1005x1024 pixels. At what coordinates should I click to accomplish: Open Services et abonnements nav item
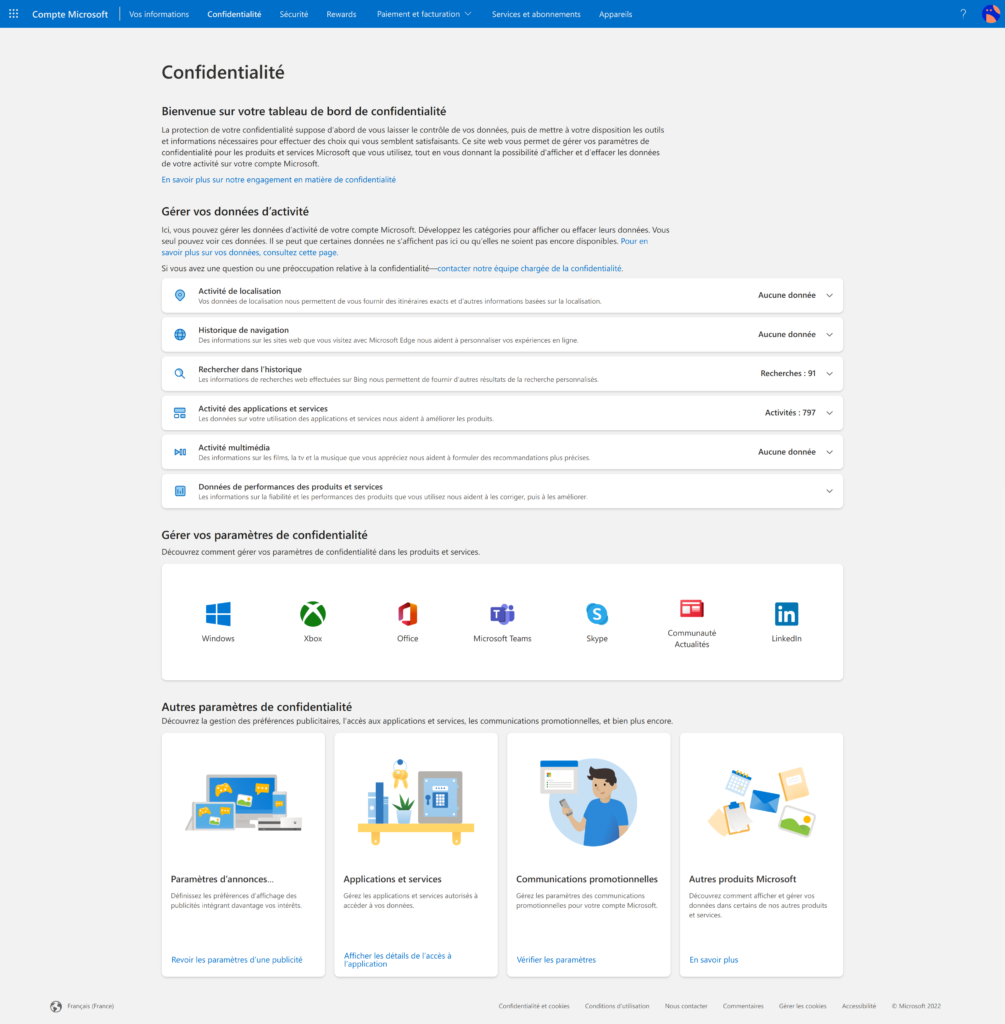point(536,14)
